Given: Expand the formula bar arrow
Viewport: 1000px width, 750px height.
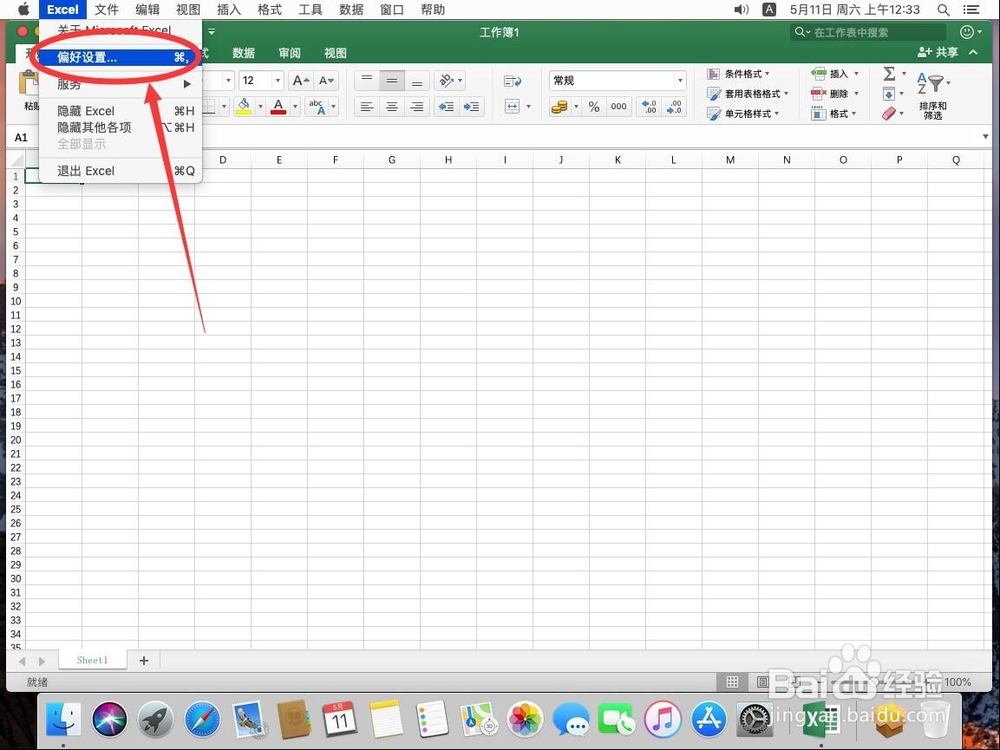Looking at the screenshot, I should [985, 137].
